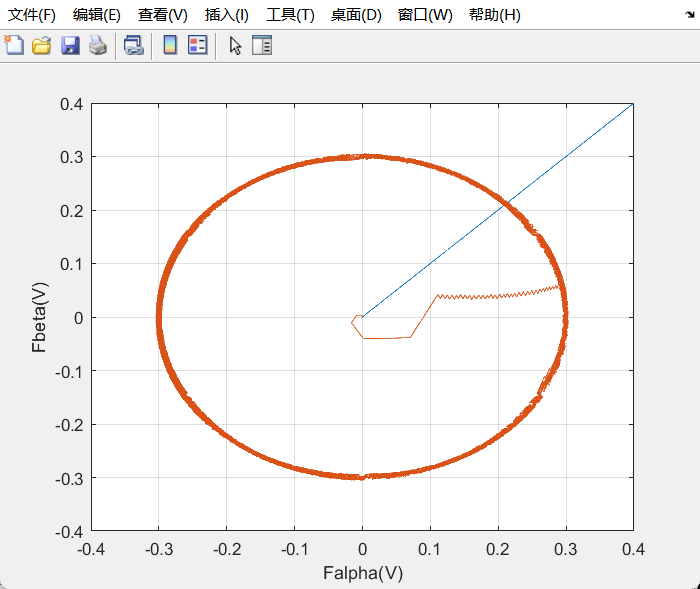Click the y-axis tick label 0.4
This screenshot has height=589, width=700.
(x=71, y=104)
